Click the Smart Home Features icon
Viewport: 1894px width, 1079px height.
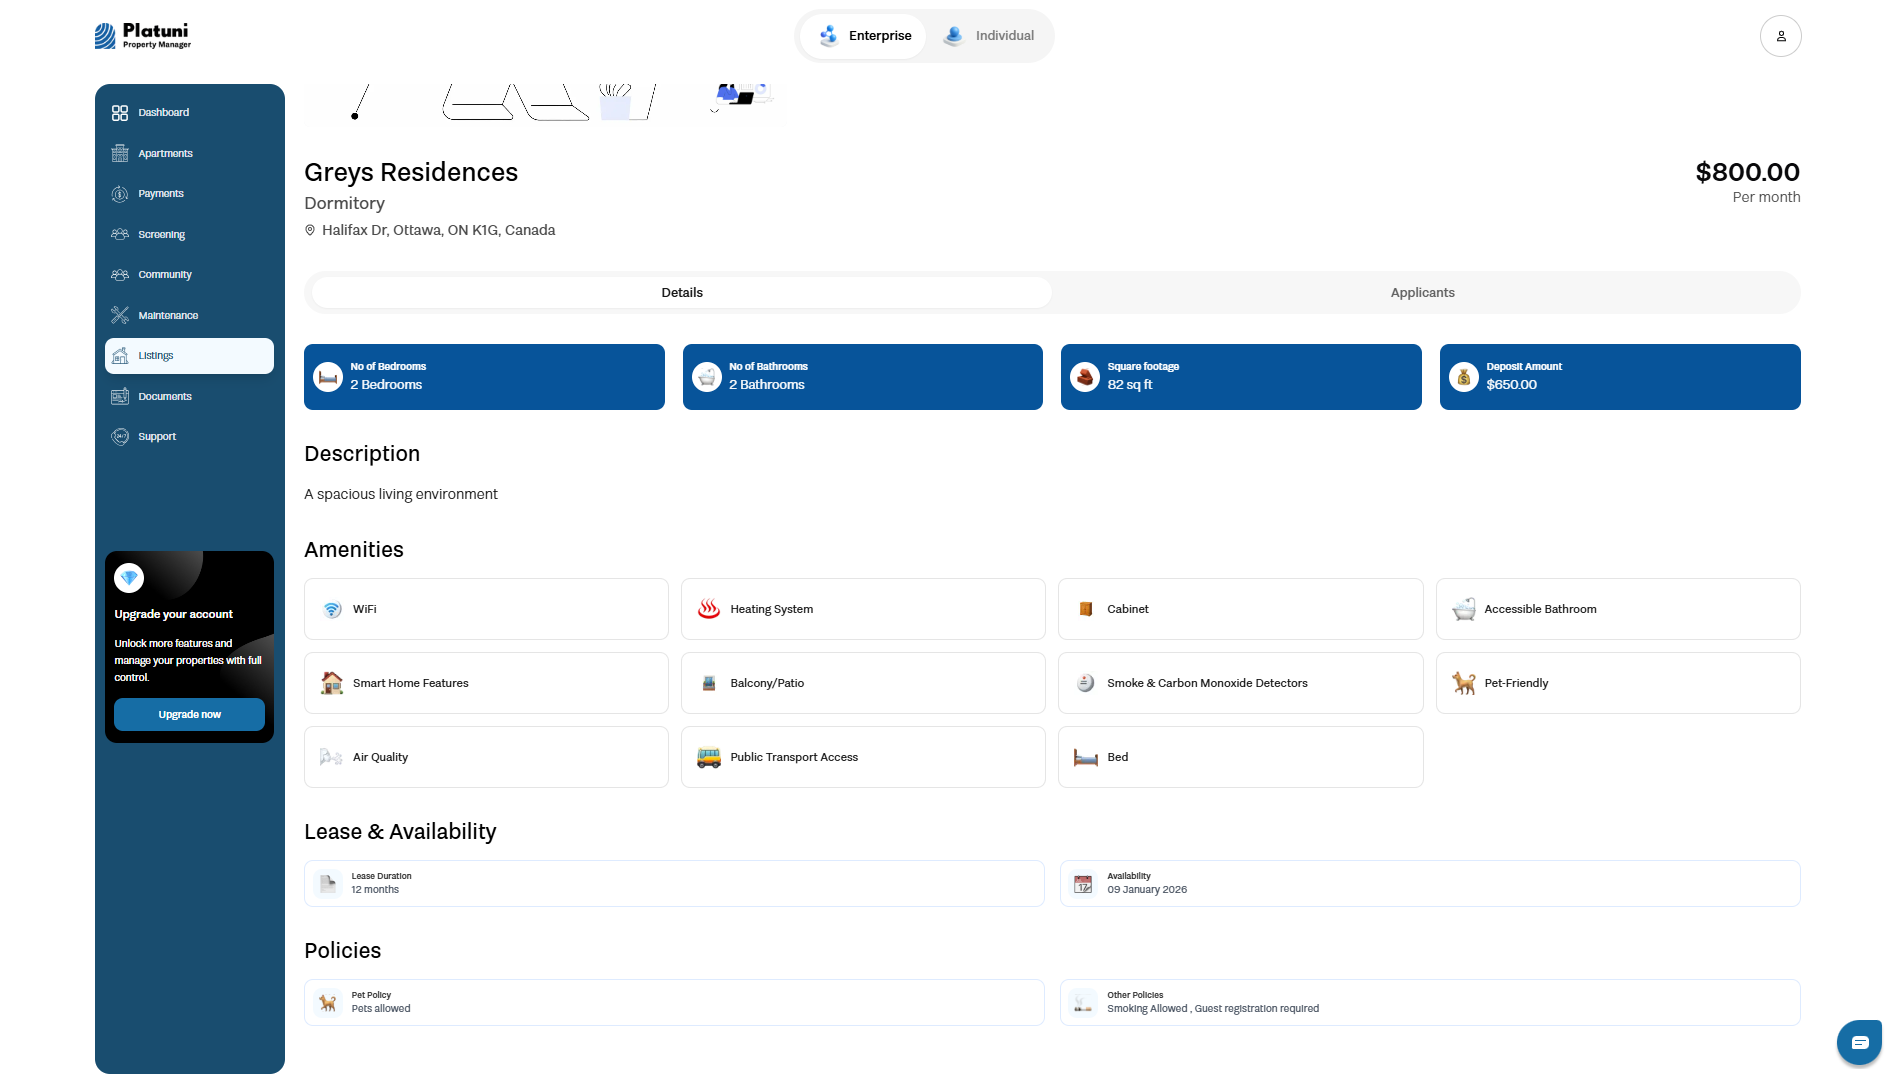coord(332,683)
